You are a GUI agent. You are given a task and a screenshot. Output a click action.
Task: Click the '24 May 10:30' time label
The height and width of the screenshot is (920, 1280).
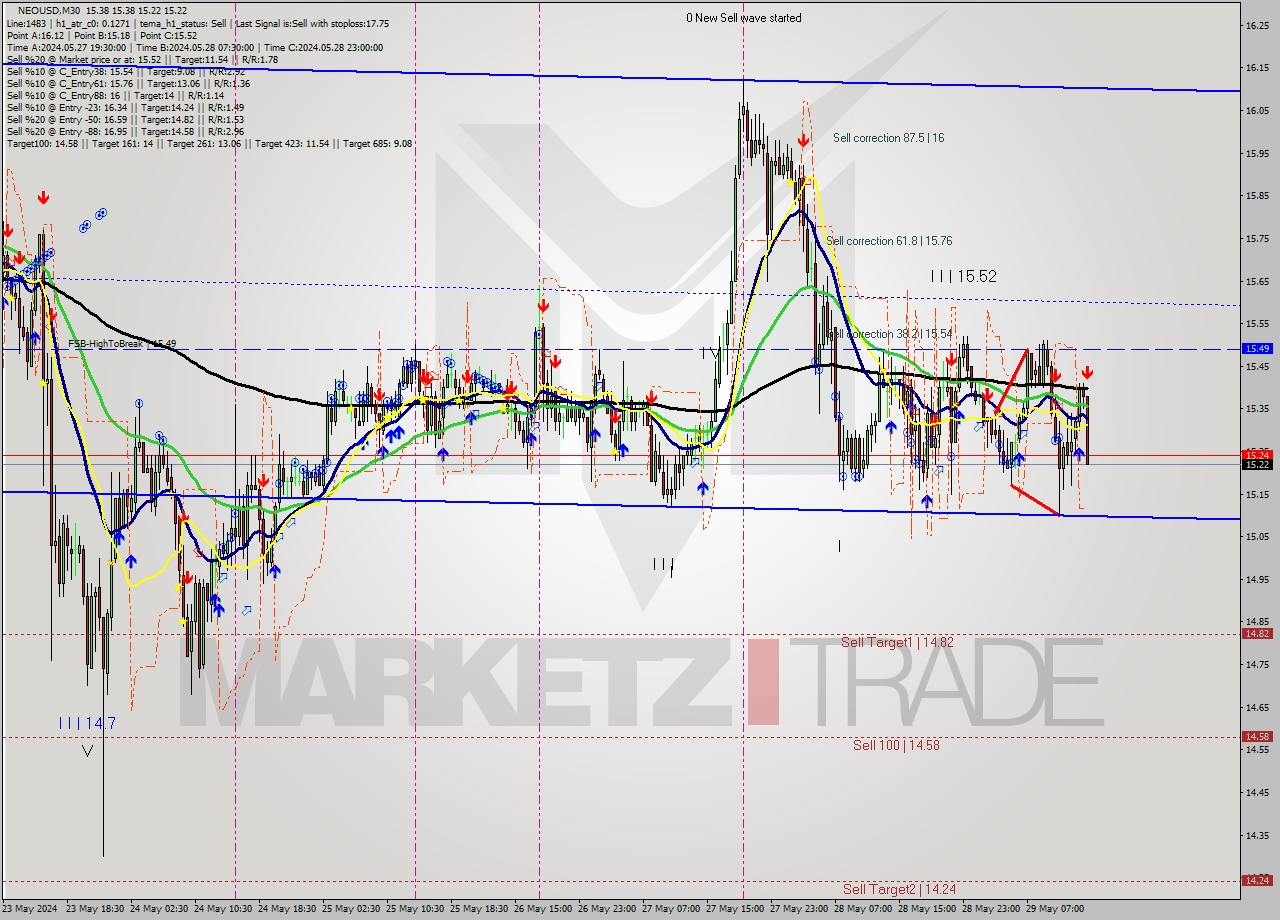[x=222, y=909]
